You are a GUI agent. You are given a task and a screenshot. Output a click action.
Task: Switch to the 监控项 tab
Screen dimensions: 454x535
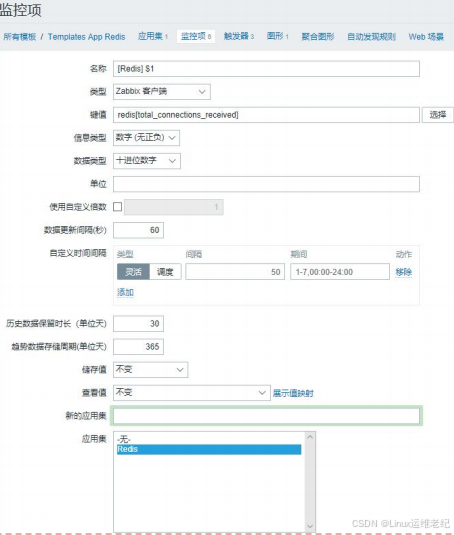click(196, 36)
